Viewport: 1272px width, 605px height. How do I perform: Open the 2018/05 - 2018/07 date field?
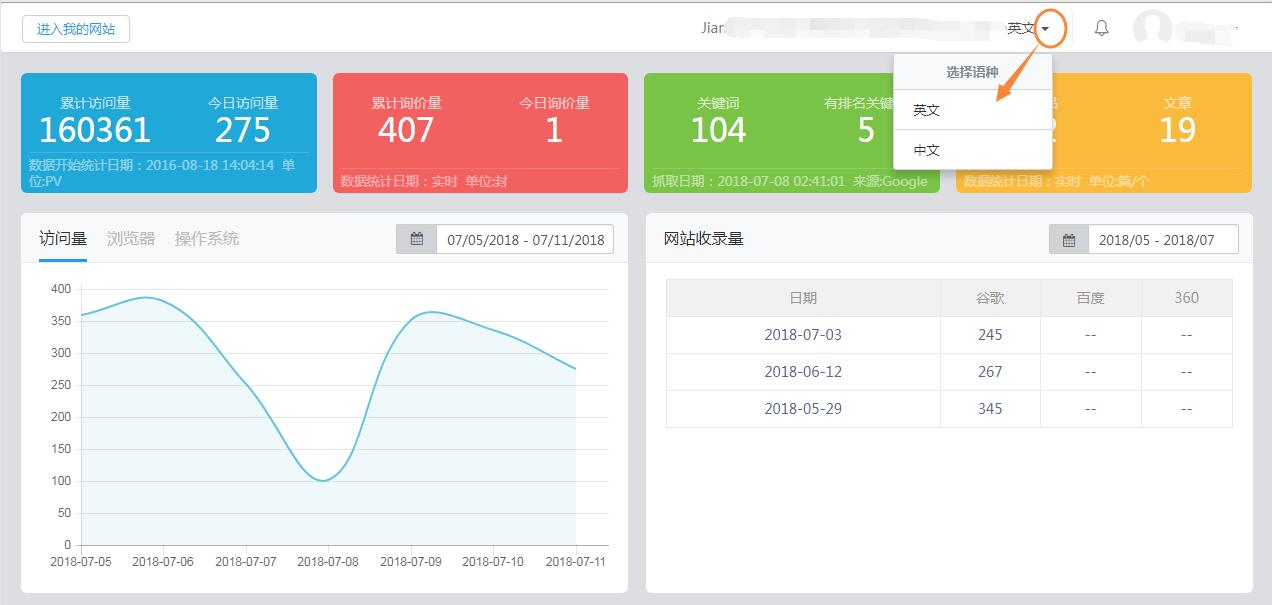1162,240
